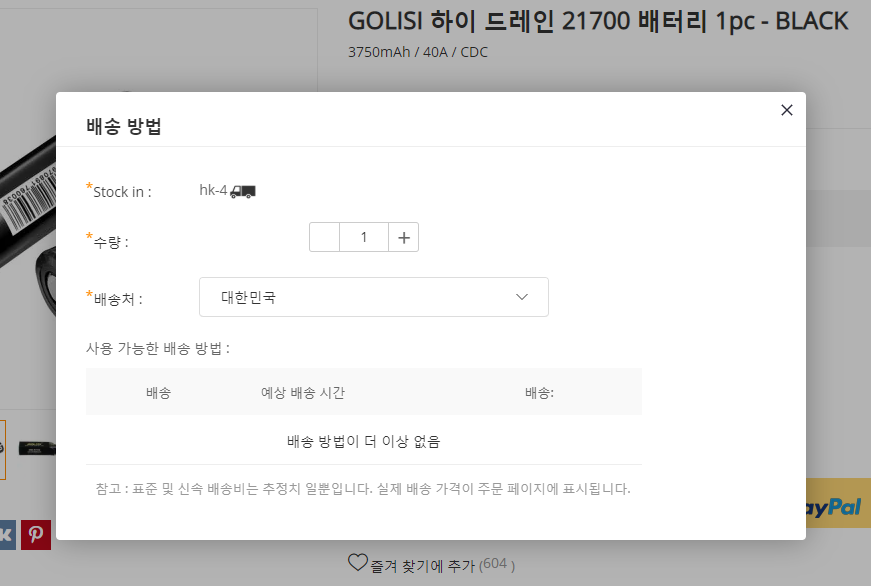Click the 배송 방법이 더 이상 없음 message
This screenshot has height=586, width=871.
(x=363, y=442)
